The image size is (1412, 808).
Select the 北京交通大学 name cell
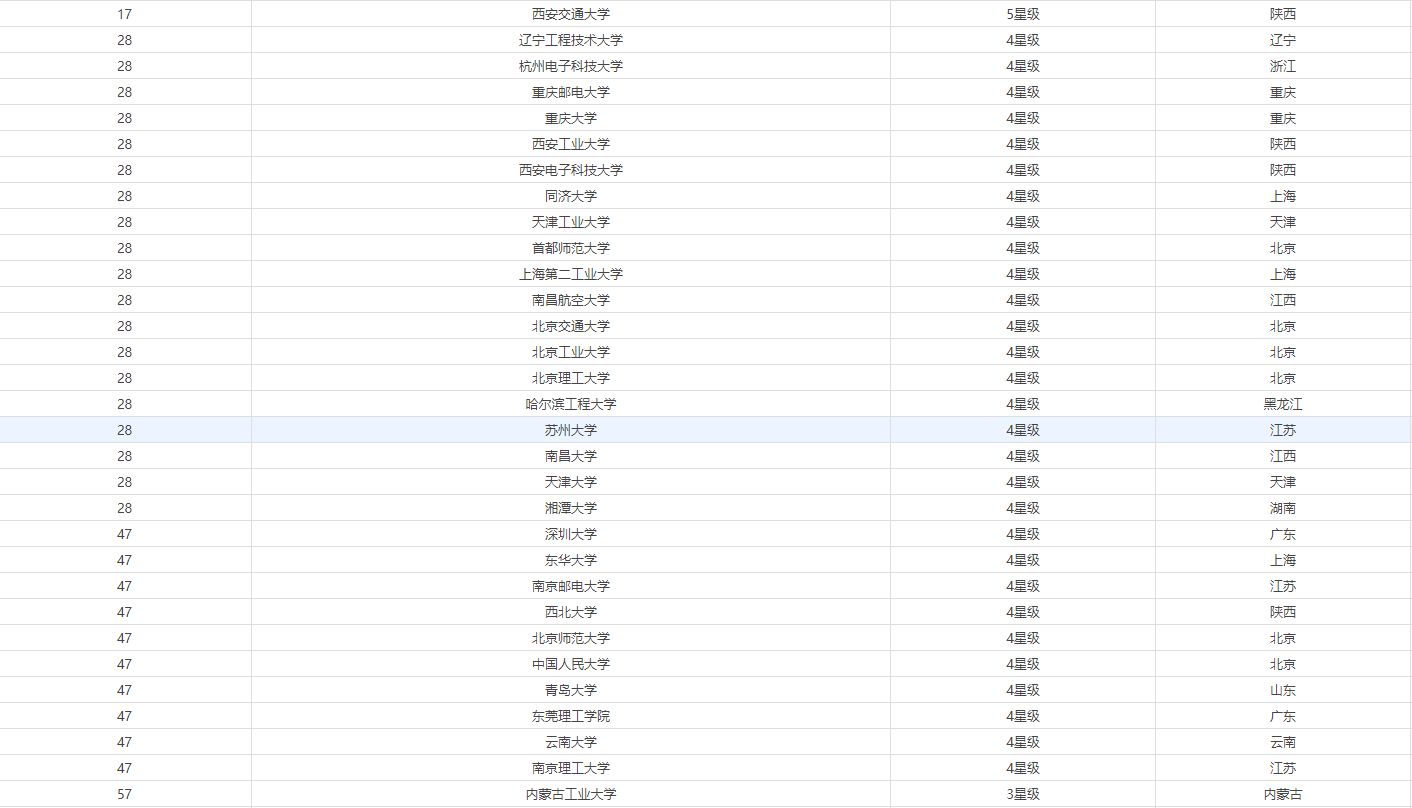pyautogui.click(x=570, y=326)
